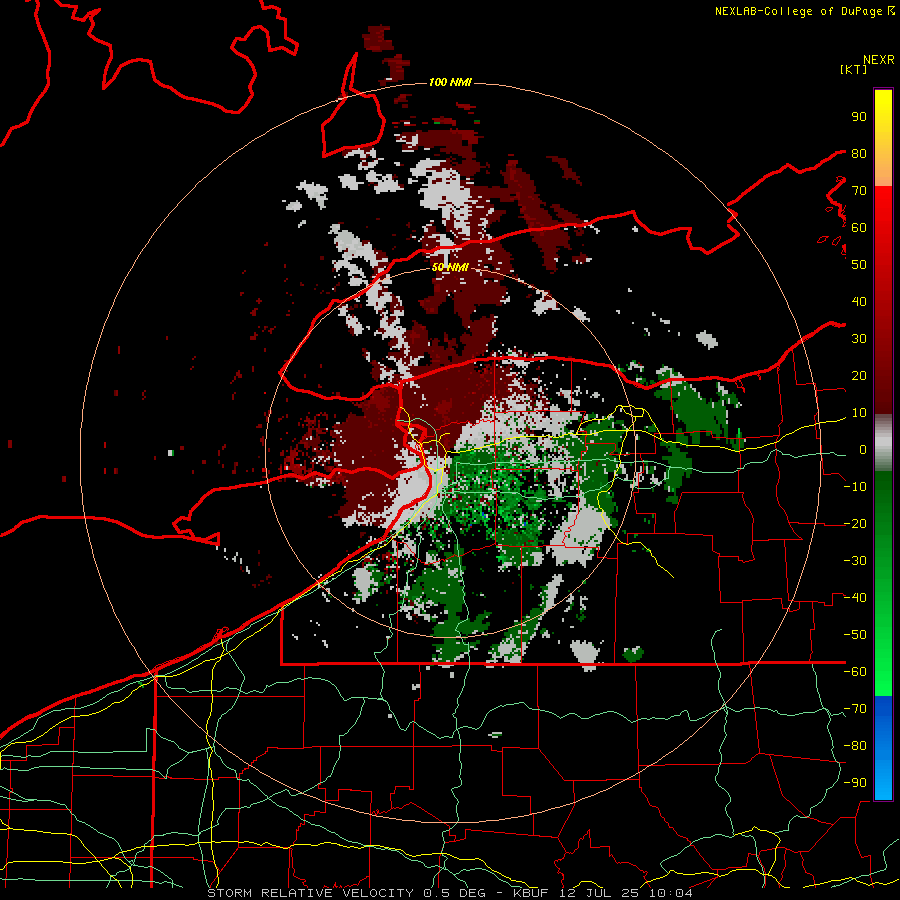Click the -70 value on velocity scale

tap(855, 709)
